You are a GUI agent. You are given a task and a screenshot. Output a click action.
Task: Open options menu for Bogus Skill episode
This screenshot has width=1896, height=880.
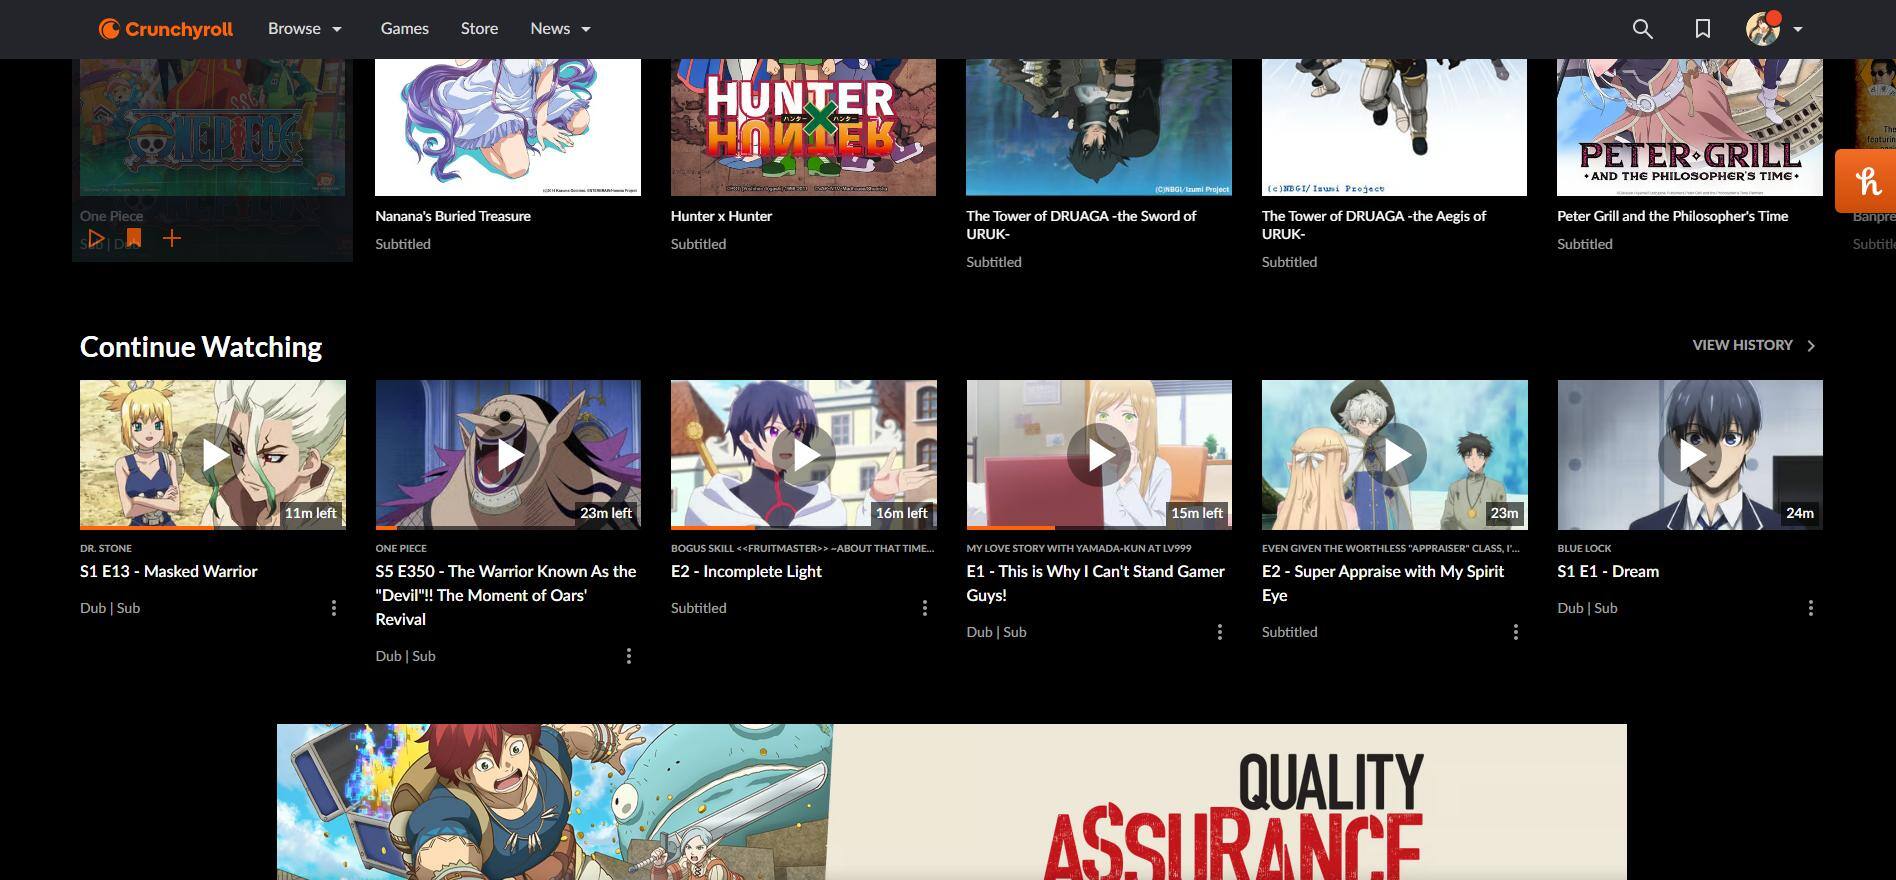pyautogui.click(x=924, y=608)
